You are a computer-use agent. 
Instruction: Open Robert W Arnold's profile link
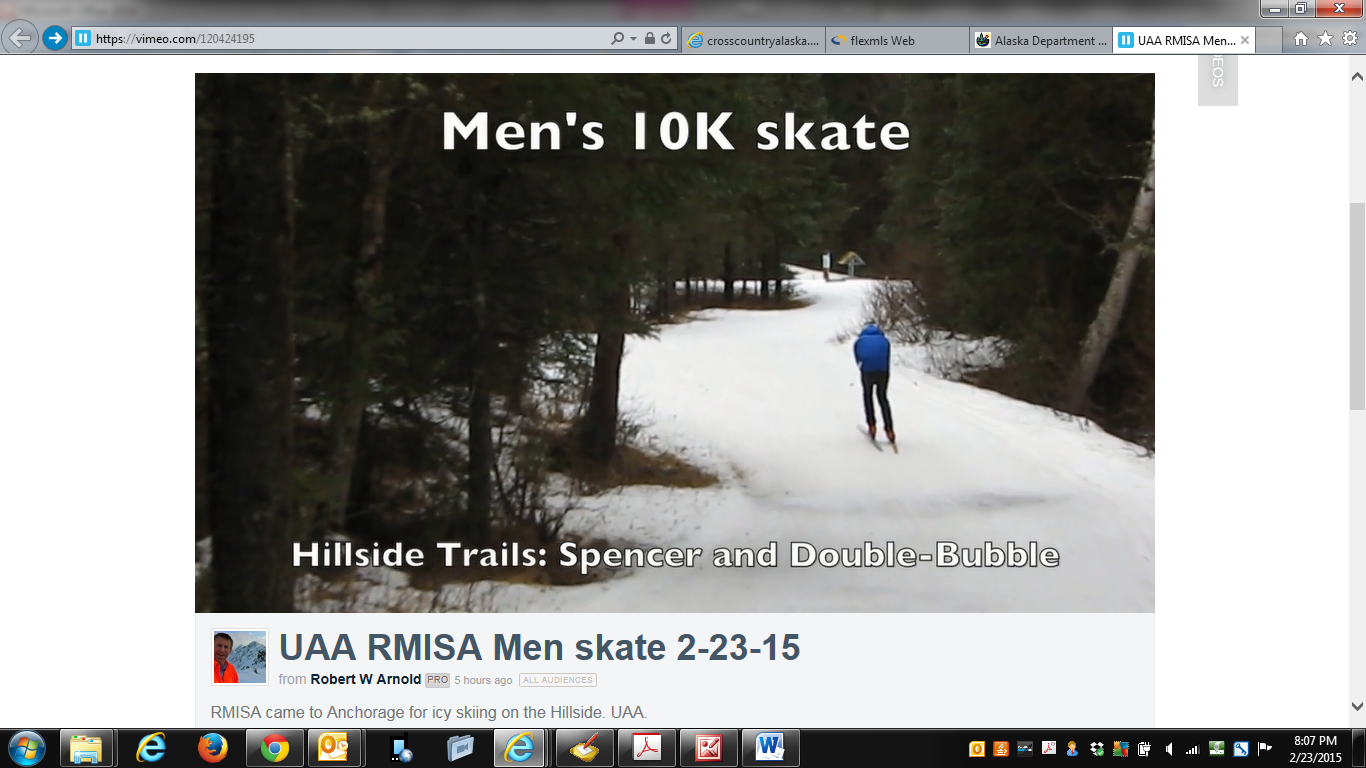click(366, 680)
